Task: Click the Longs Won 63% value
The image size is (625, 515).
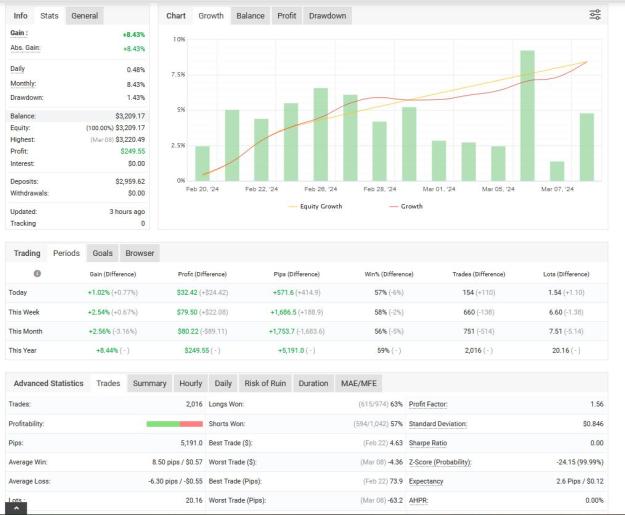Action: [396, 404]
